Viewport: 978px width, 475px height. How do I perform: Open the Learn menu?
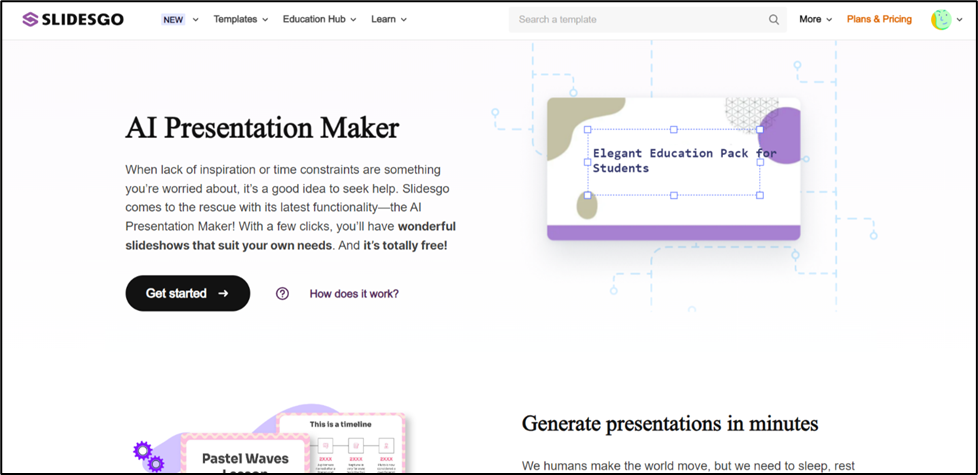[389, 19]
